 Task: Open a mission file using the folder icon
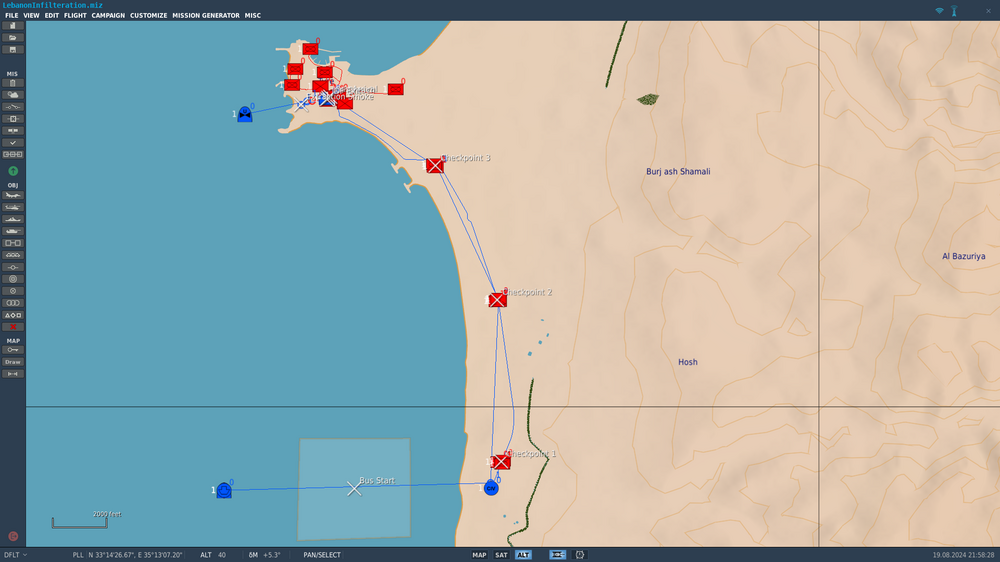13,38
